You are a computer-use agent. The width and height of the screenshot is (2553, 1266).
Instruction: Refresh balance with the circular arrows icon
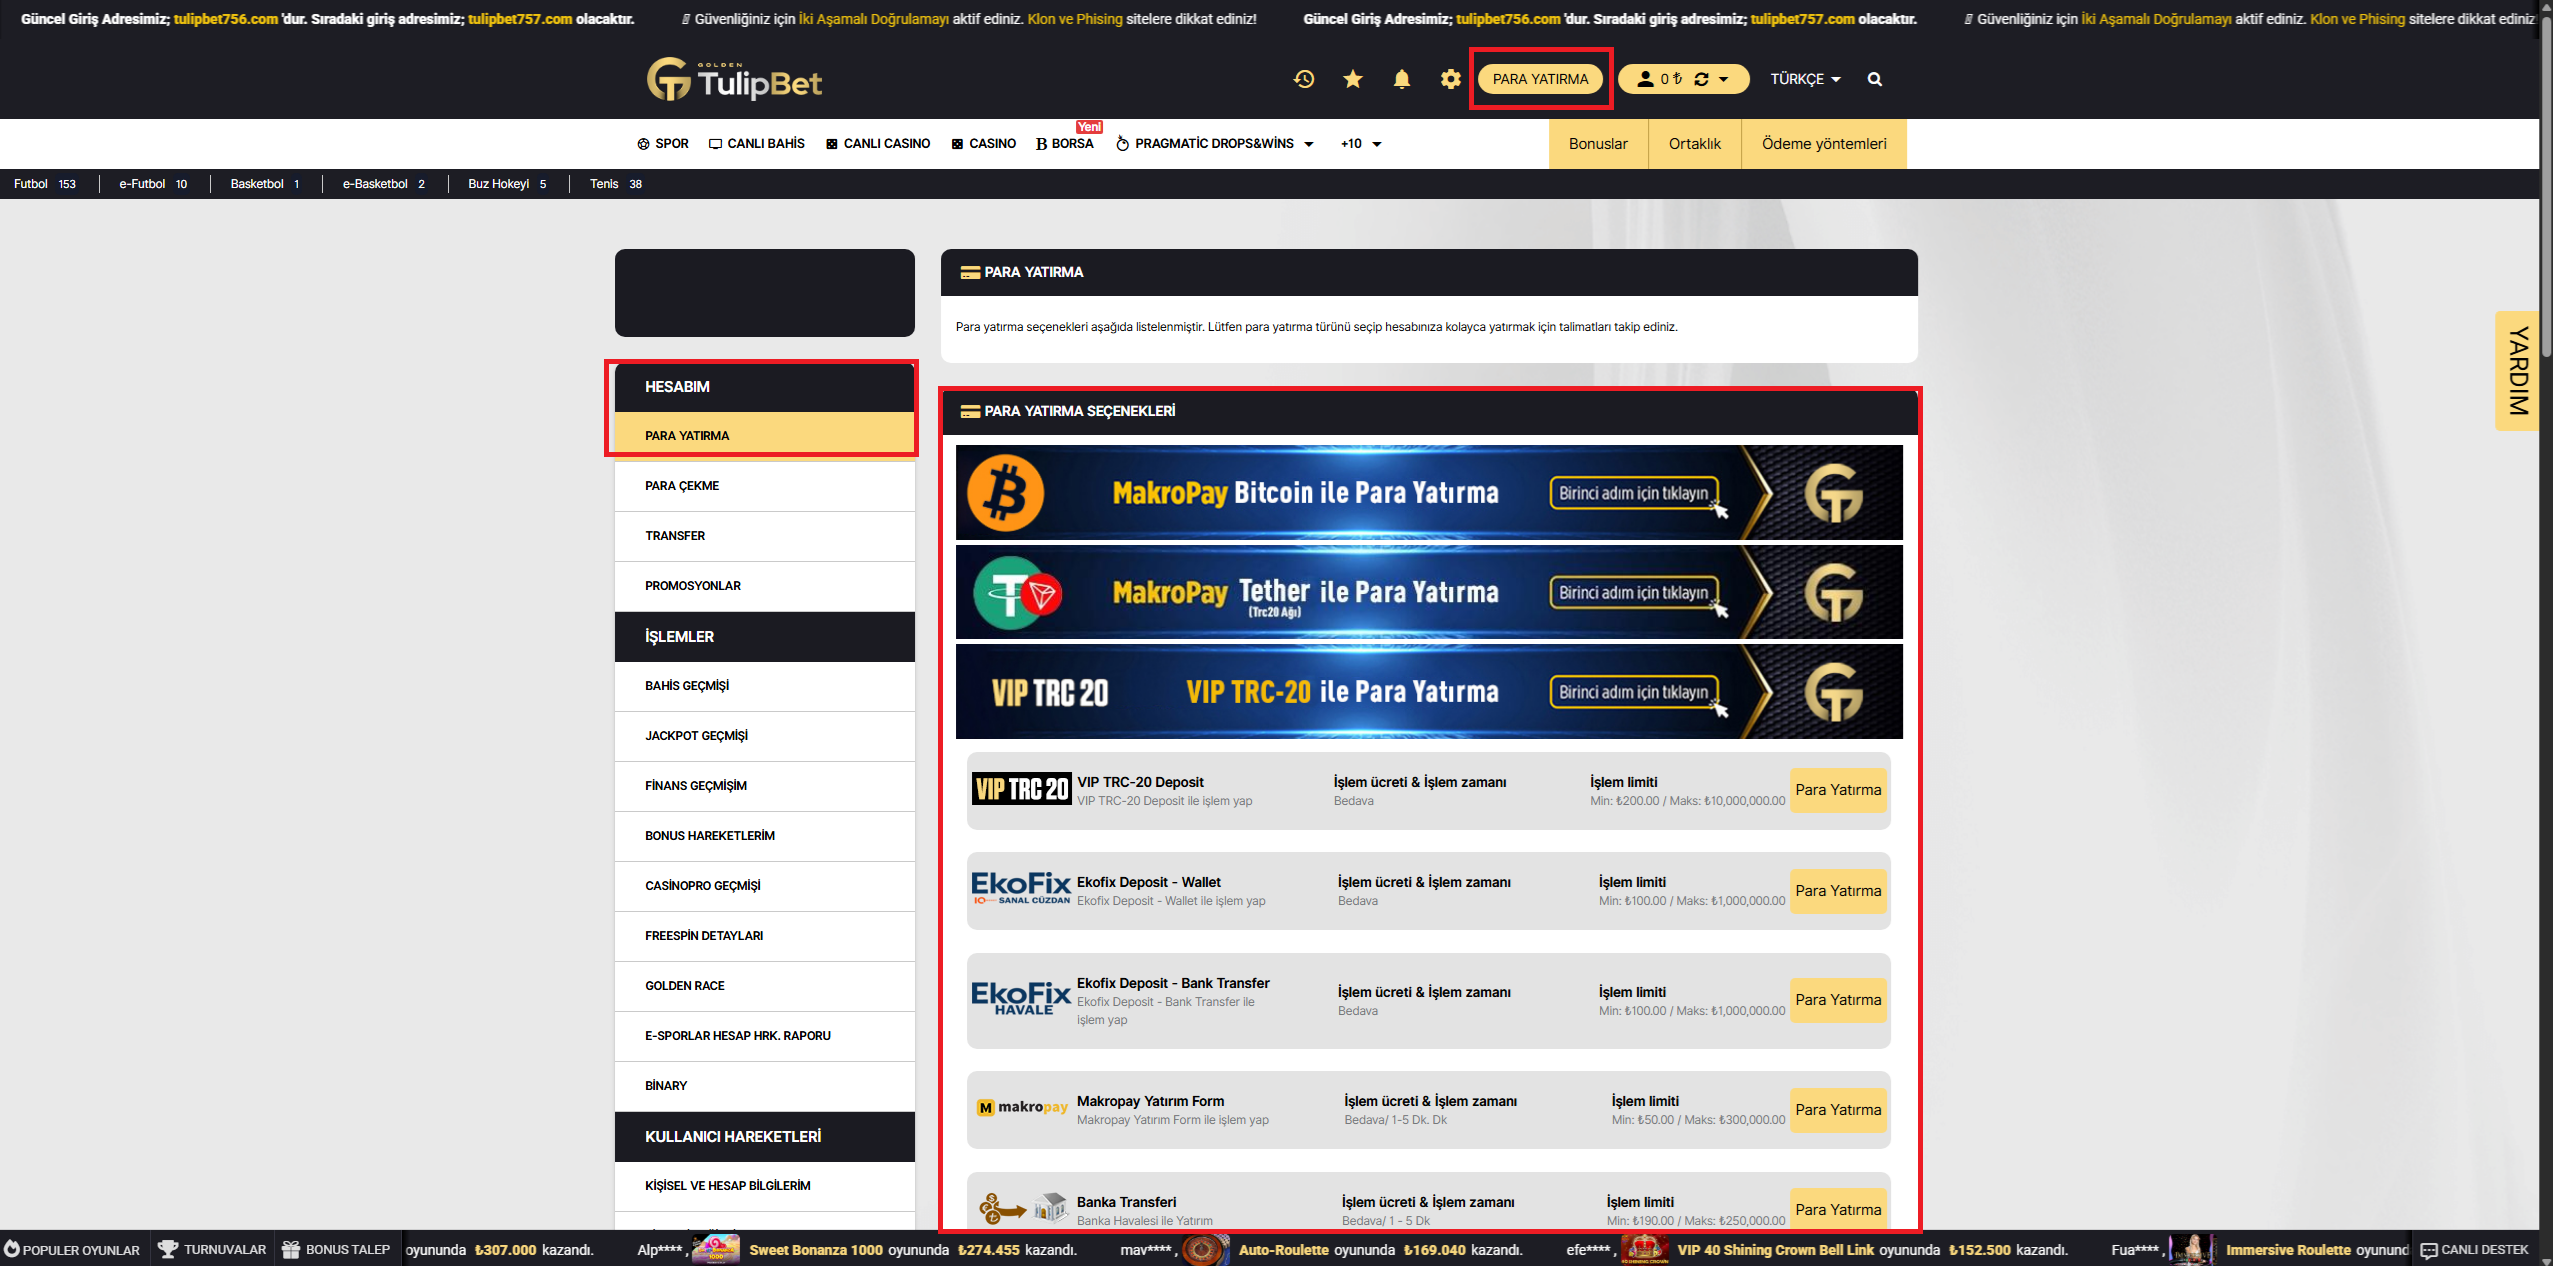tap(1701, 79)
